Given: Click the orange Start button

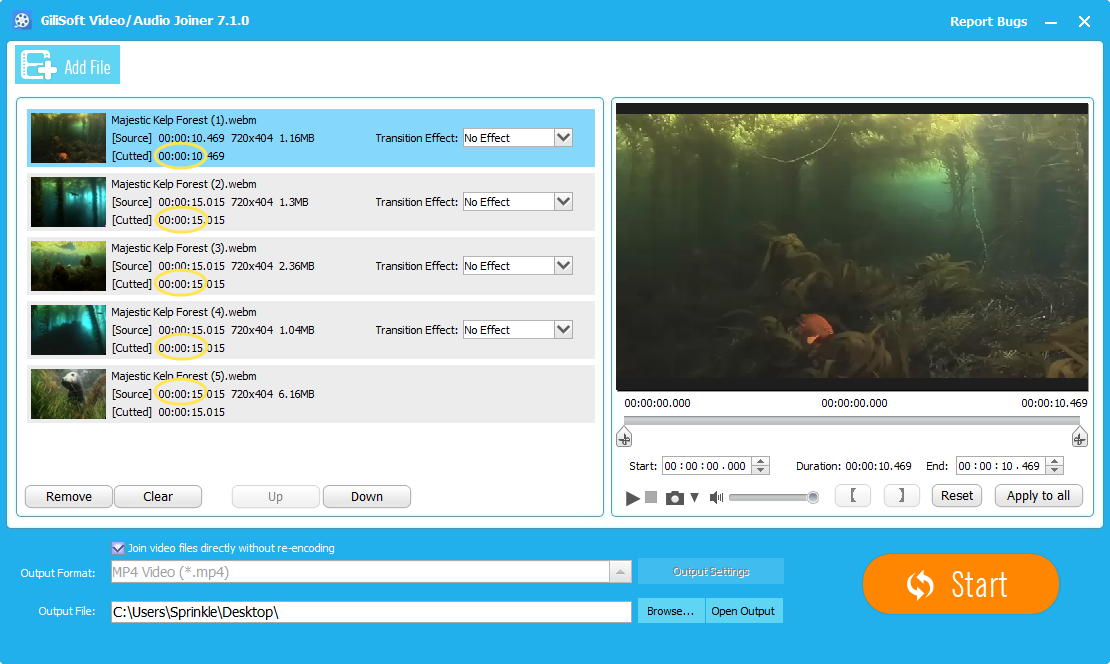Looking at the screenshot, I should 961,584.
